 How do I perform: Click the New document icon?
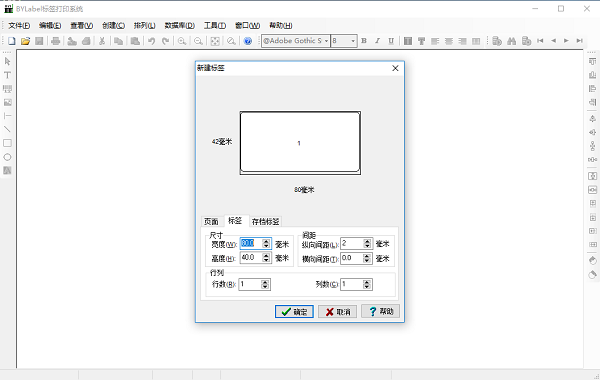(x=11, y=41)
